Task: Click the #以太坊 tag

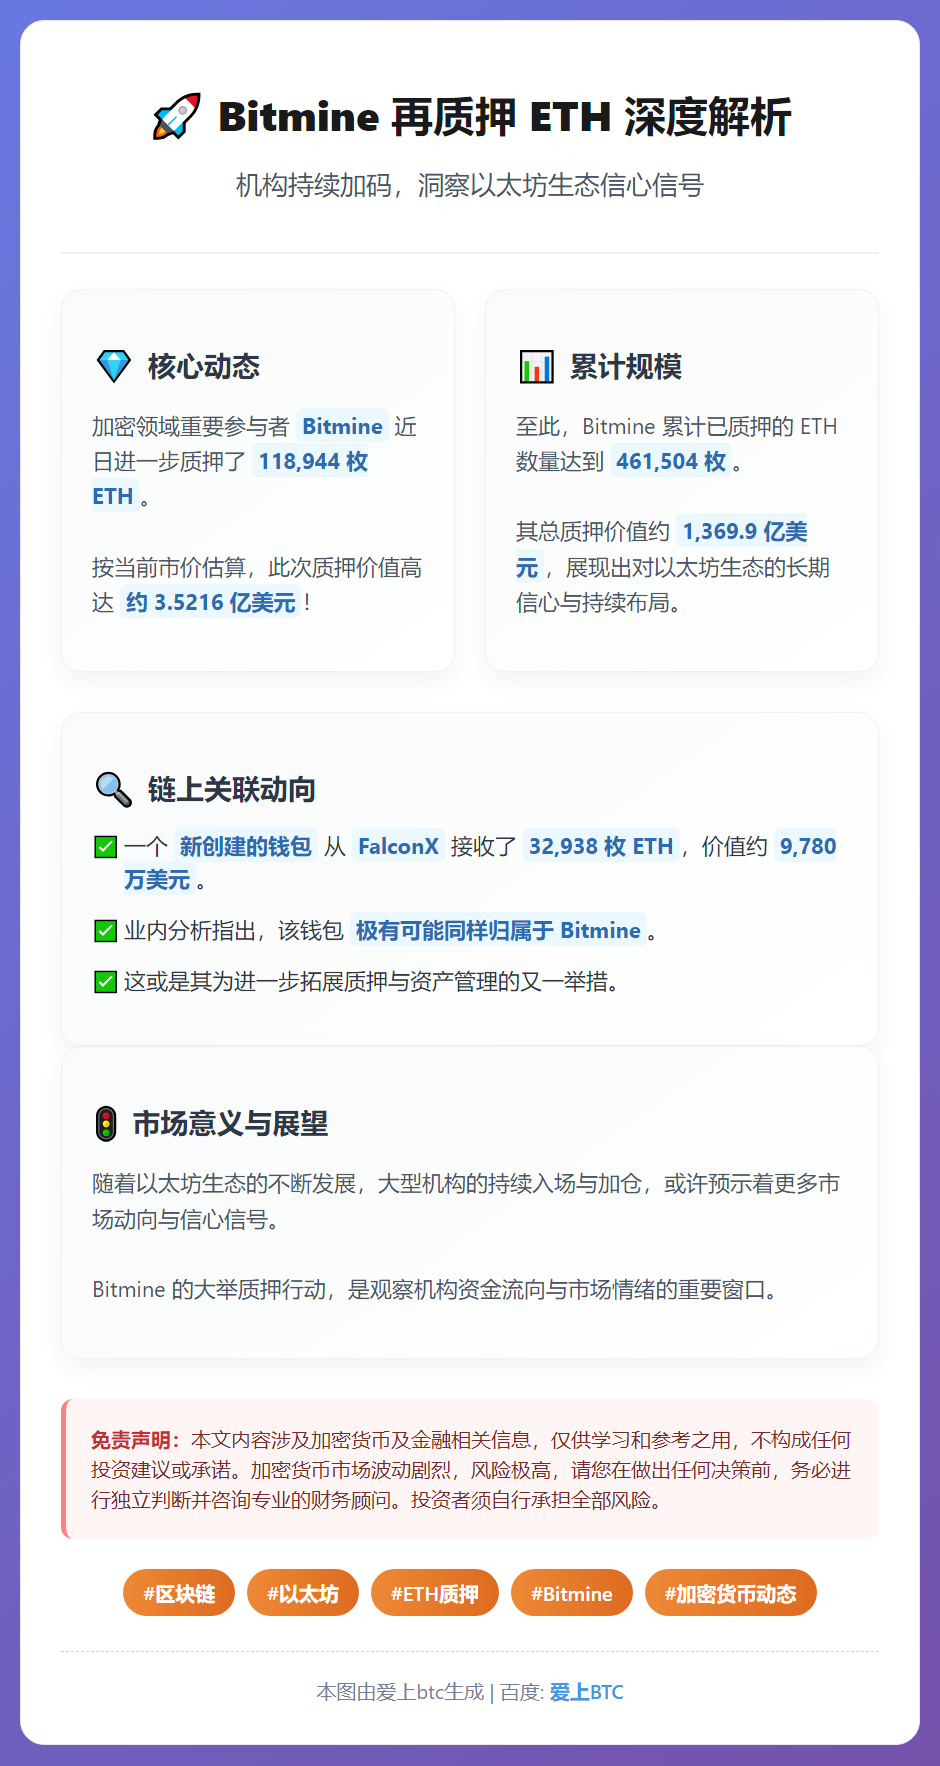Action: [x=303, y=1593]
